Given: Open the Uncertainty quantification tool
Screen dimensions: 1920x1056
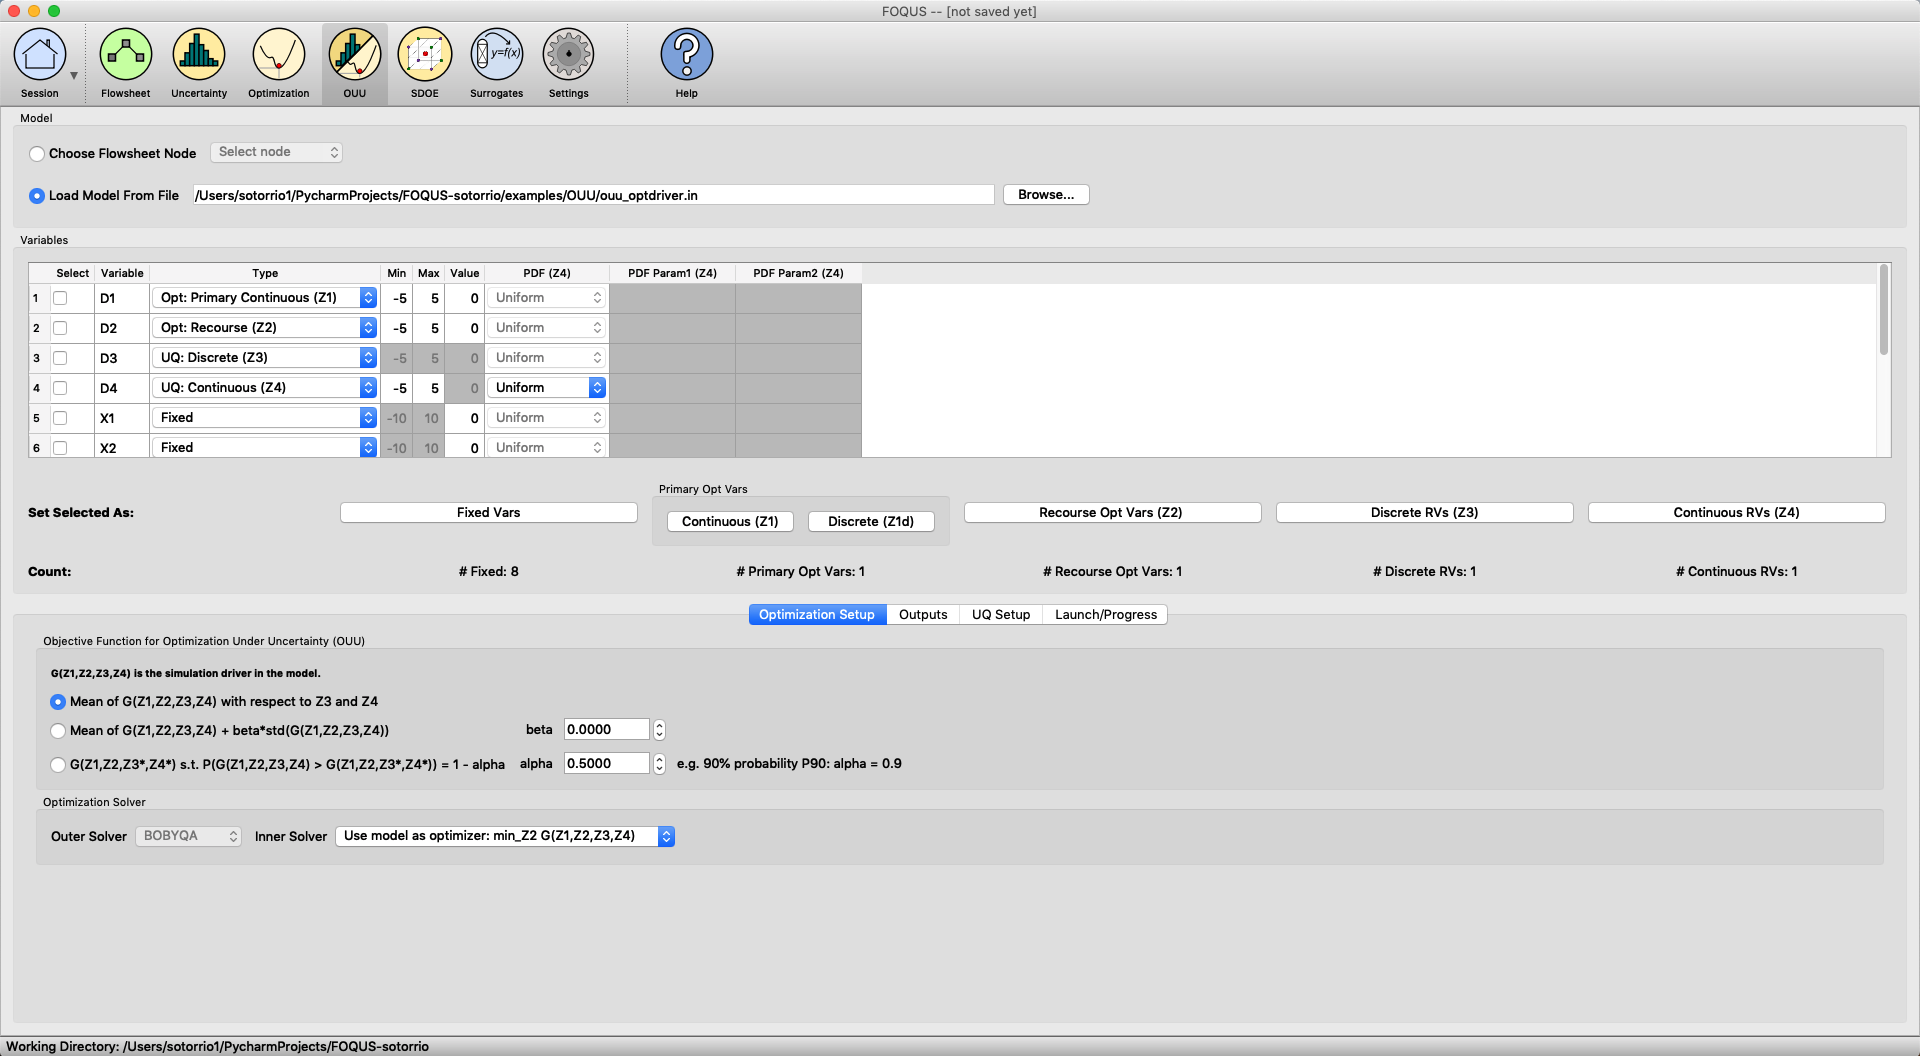Looking at the screenshot, I should [x=199, y=56].
